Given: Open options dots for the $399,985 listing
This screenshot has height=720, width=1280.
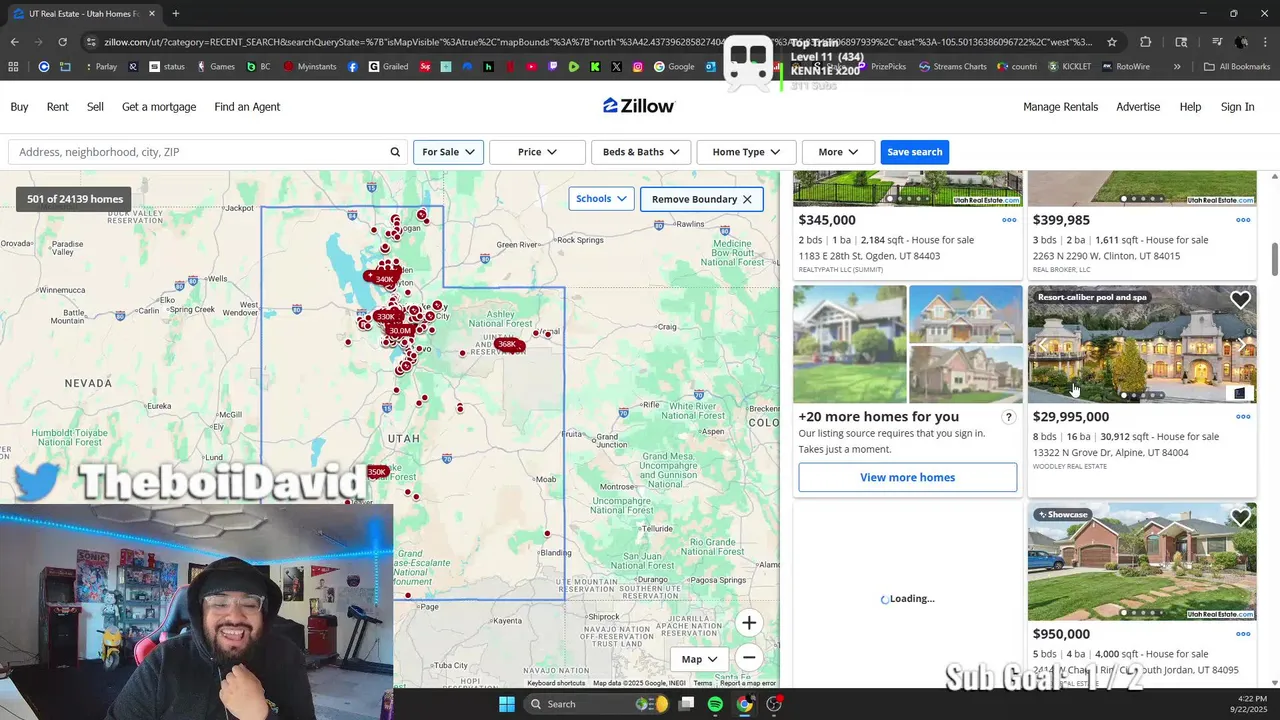Looking at the screenshot, I should pyautogui.click(x=1243, y=220).
